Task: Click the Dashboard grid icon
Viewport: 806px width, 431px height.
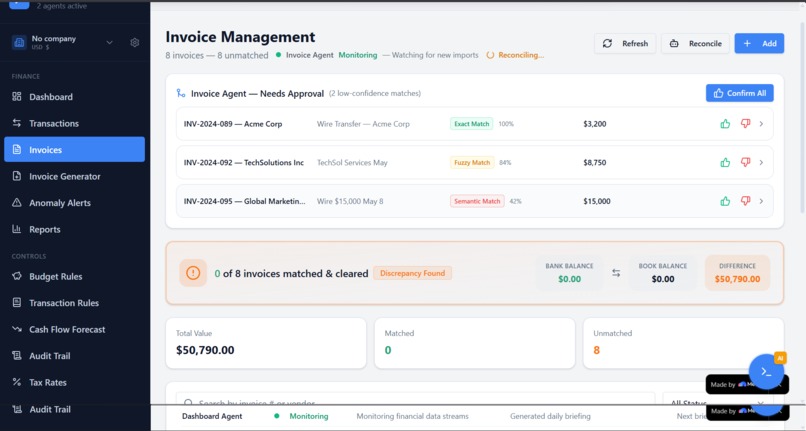Action: [17, 96]
